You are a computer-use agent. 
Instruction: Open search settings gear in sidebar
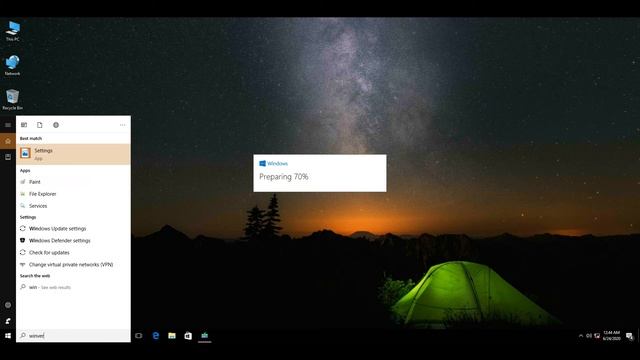point(8,305)
